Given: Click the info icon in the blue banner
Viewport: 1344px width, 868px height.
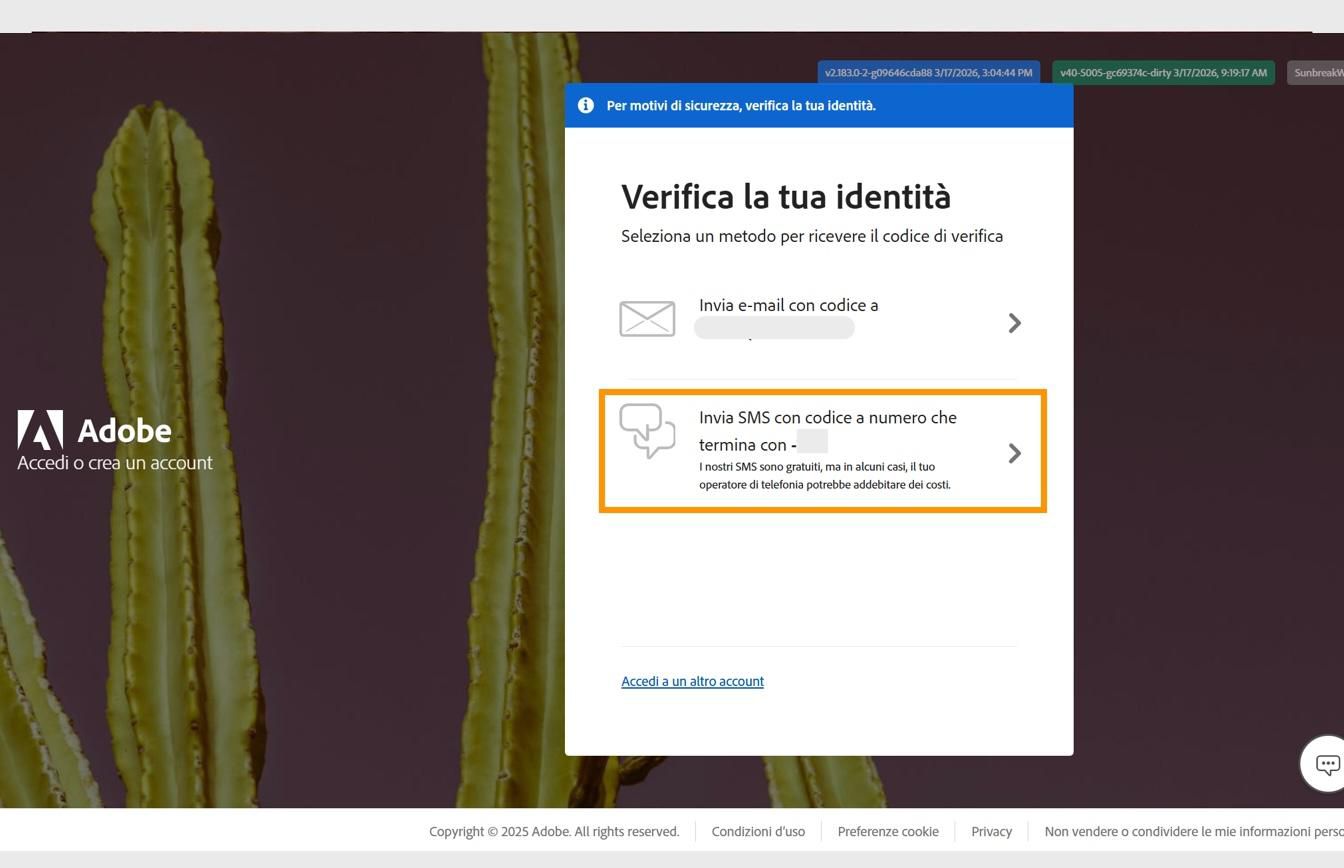Looking at the screenshot, I should [586, 105].
